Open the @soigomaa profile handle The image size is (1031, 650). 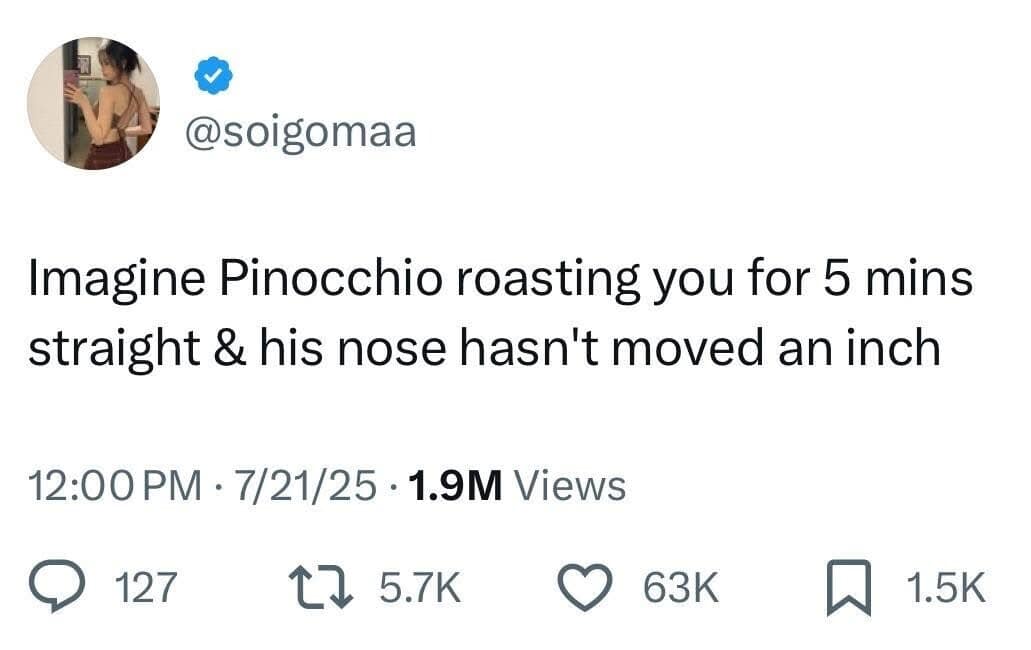point(300,132)
